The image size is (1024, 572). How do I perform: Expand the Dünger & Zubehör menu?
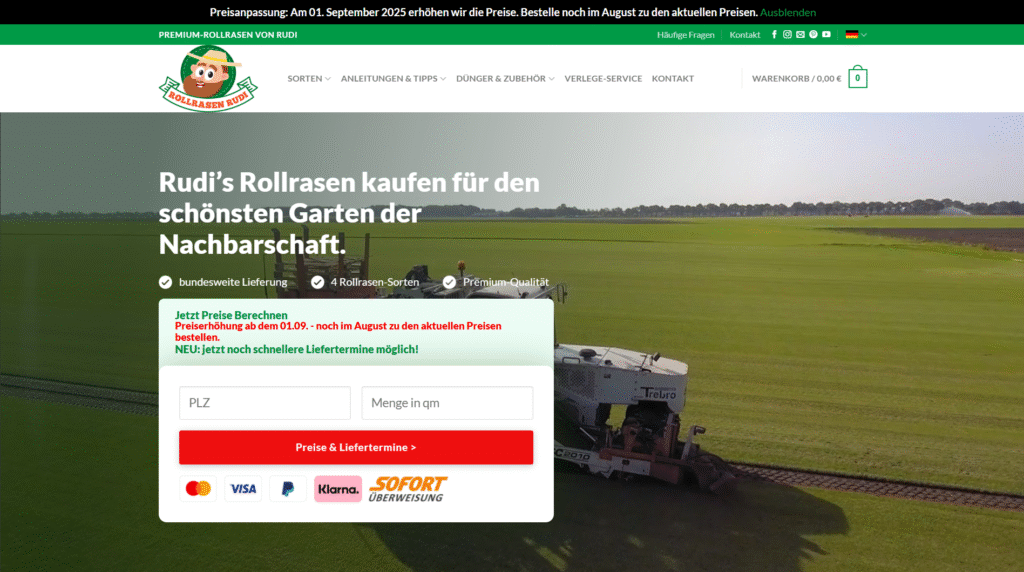(x=505, y=78)
